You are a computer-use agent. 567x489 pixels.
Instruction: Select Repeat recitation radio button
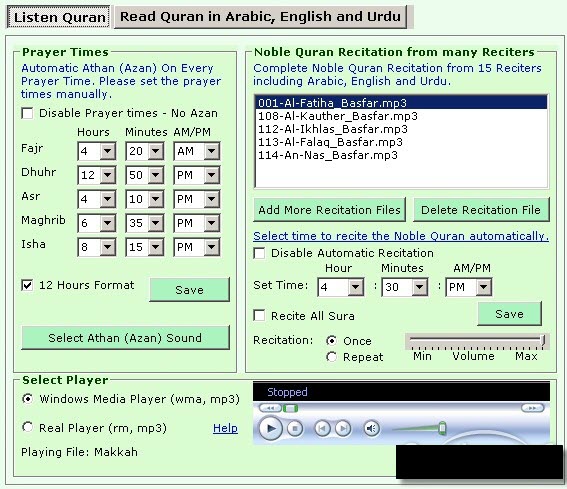coord(331,357)
